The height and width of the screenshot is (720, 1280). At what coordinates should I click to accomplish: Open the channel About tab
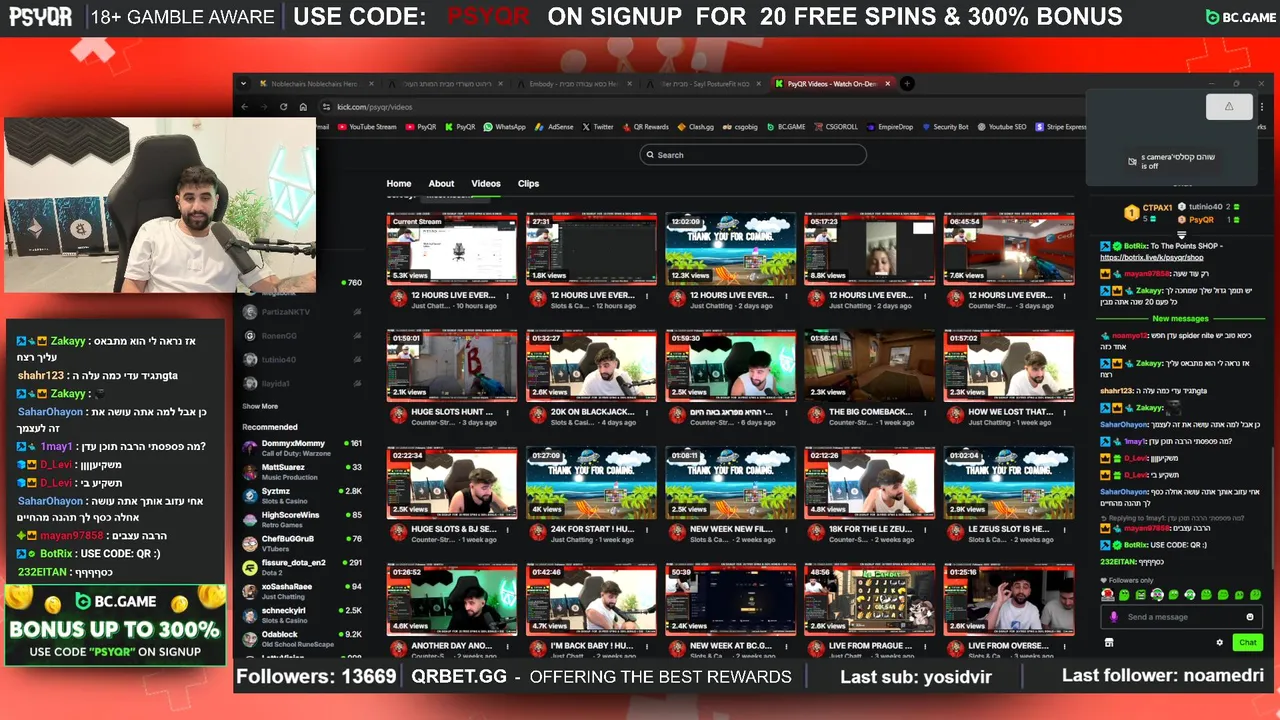tap(441, 184)
